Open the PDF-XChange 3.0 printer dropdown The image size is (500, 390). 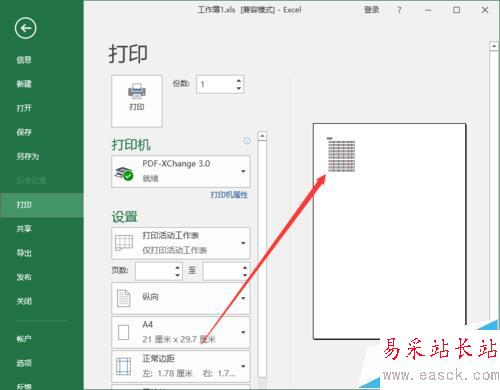[x=181, y=171]
